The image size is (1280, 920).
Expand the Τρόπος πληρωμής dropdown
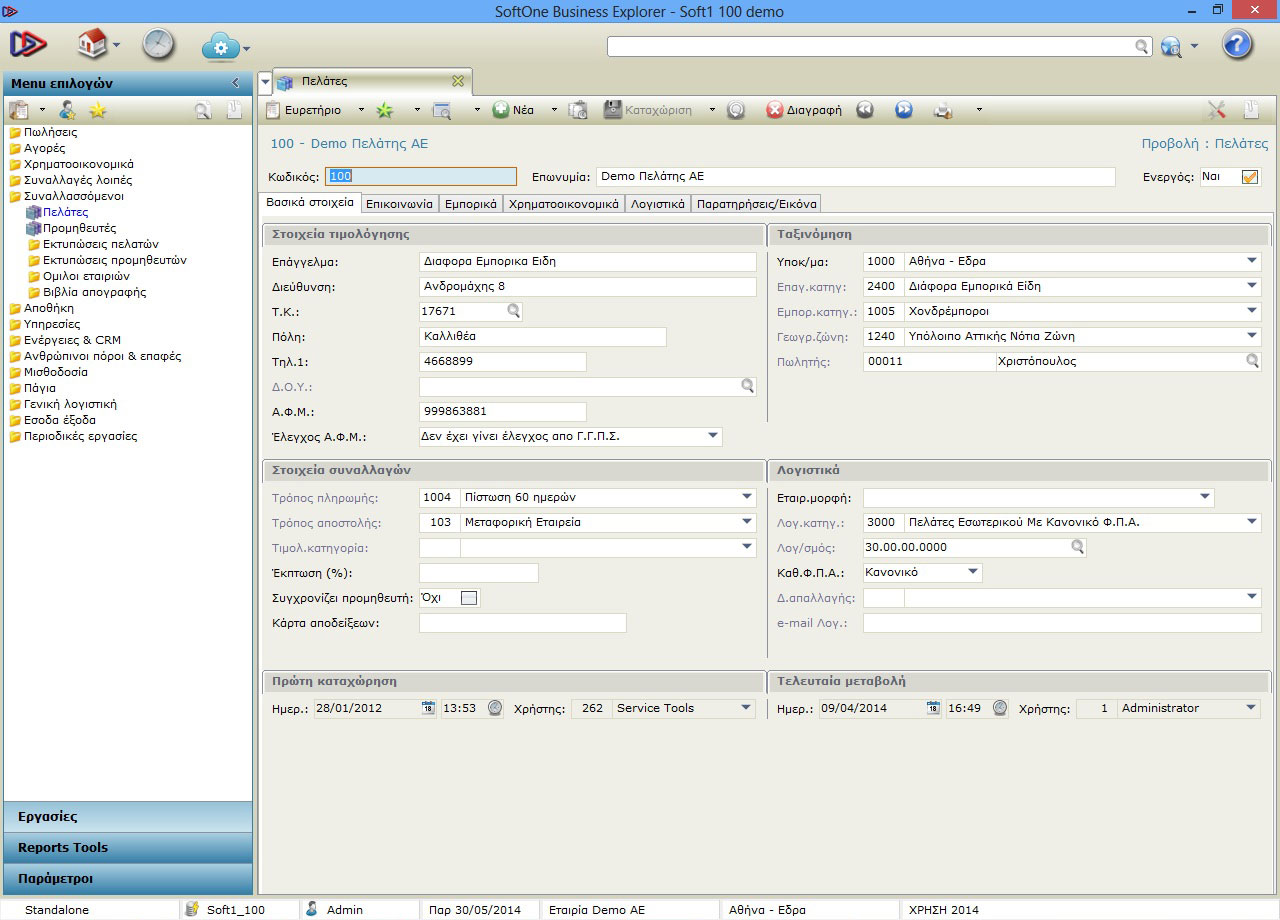pos(747,497)
